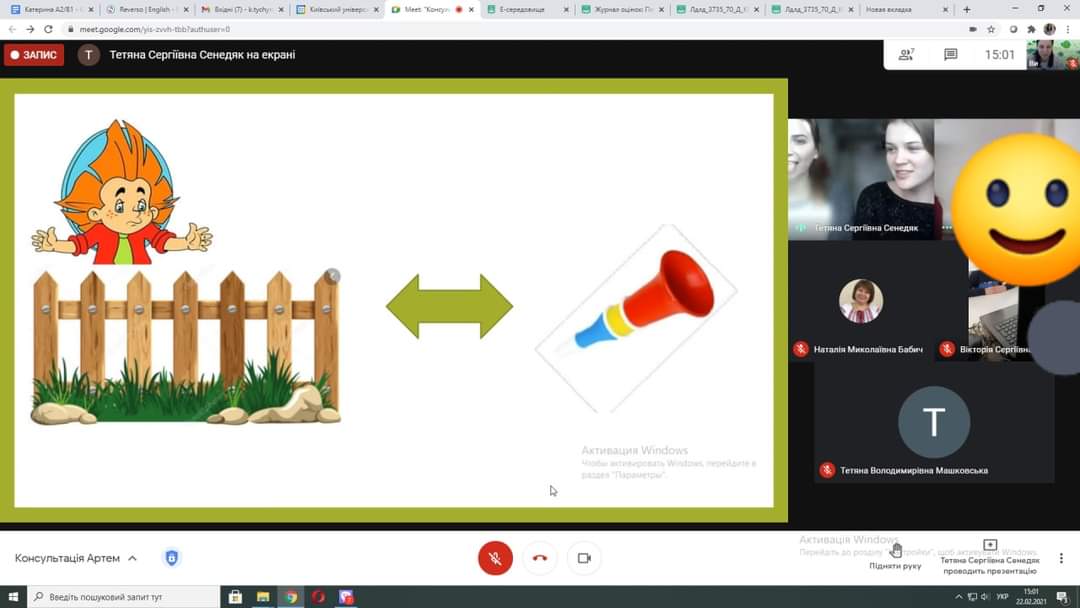Click the red ЗАПИС recording indicator

click(34, 55)
